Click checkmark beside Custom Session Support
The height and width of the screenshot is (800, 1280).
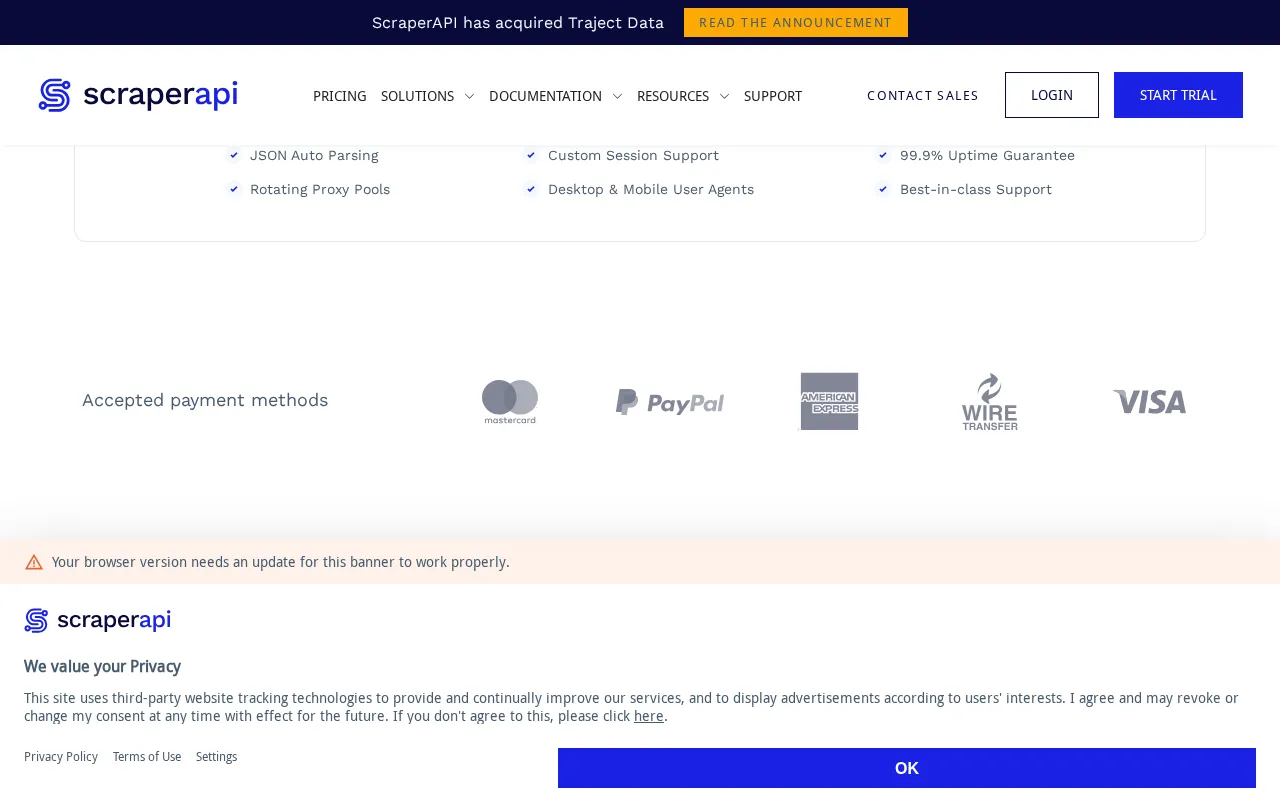click(532, 155)
